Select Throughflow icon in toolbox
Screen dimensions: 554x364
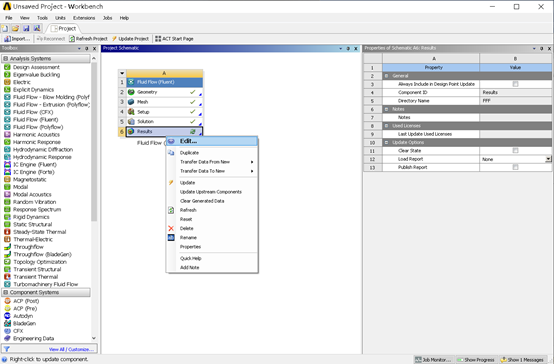coord(7,247)
